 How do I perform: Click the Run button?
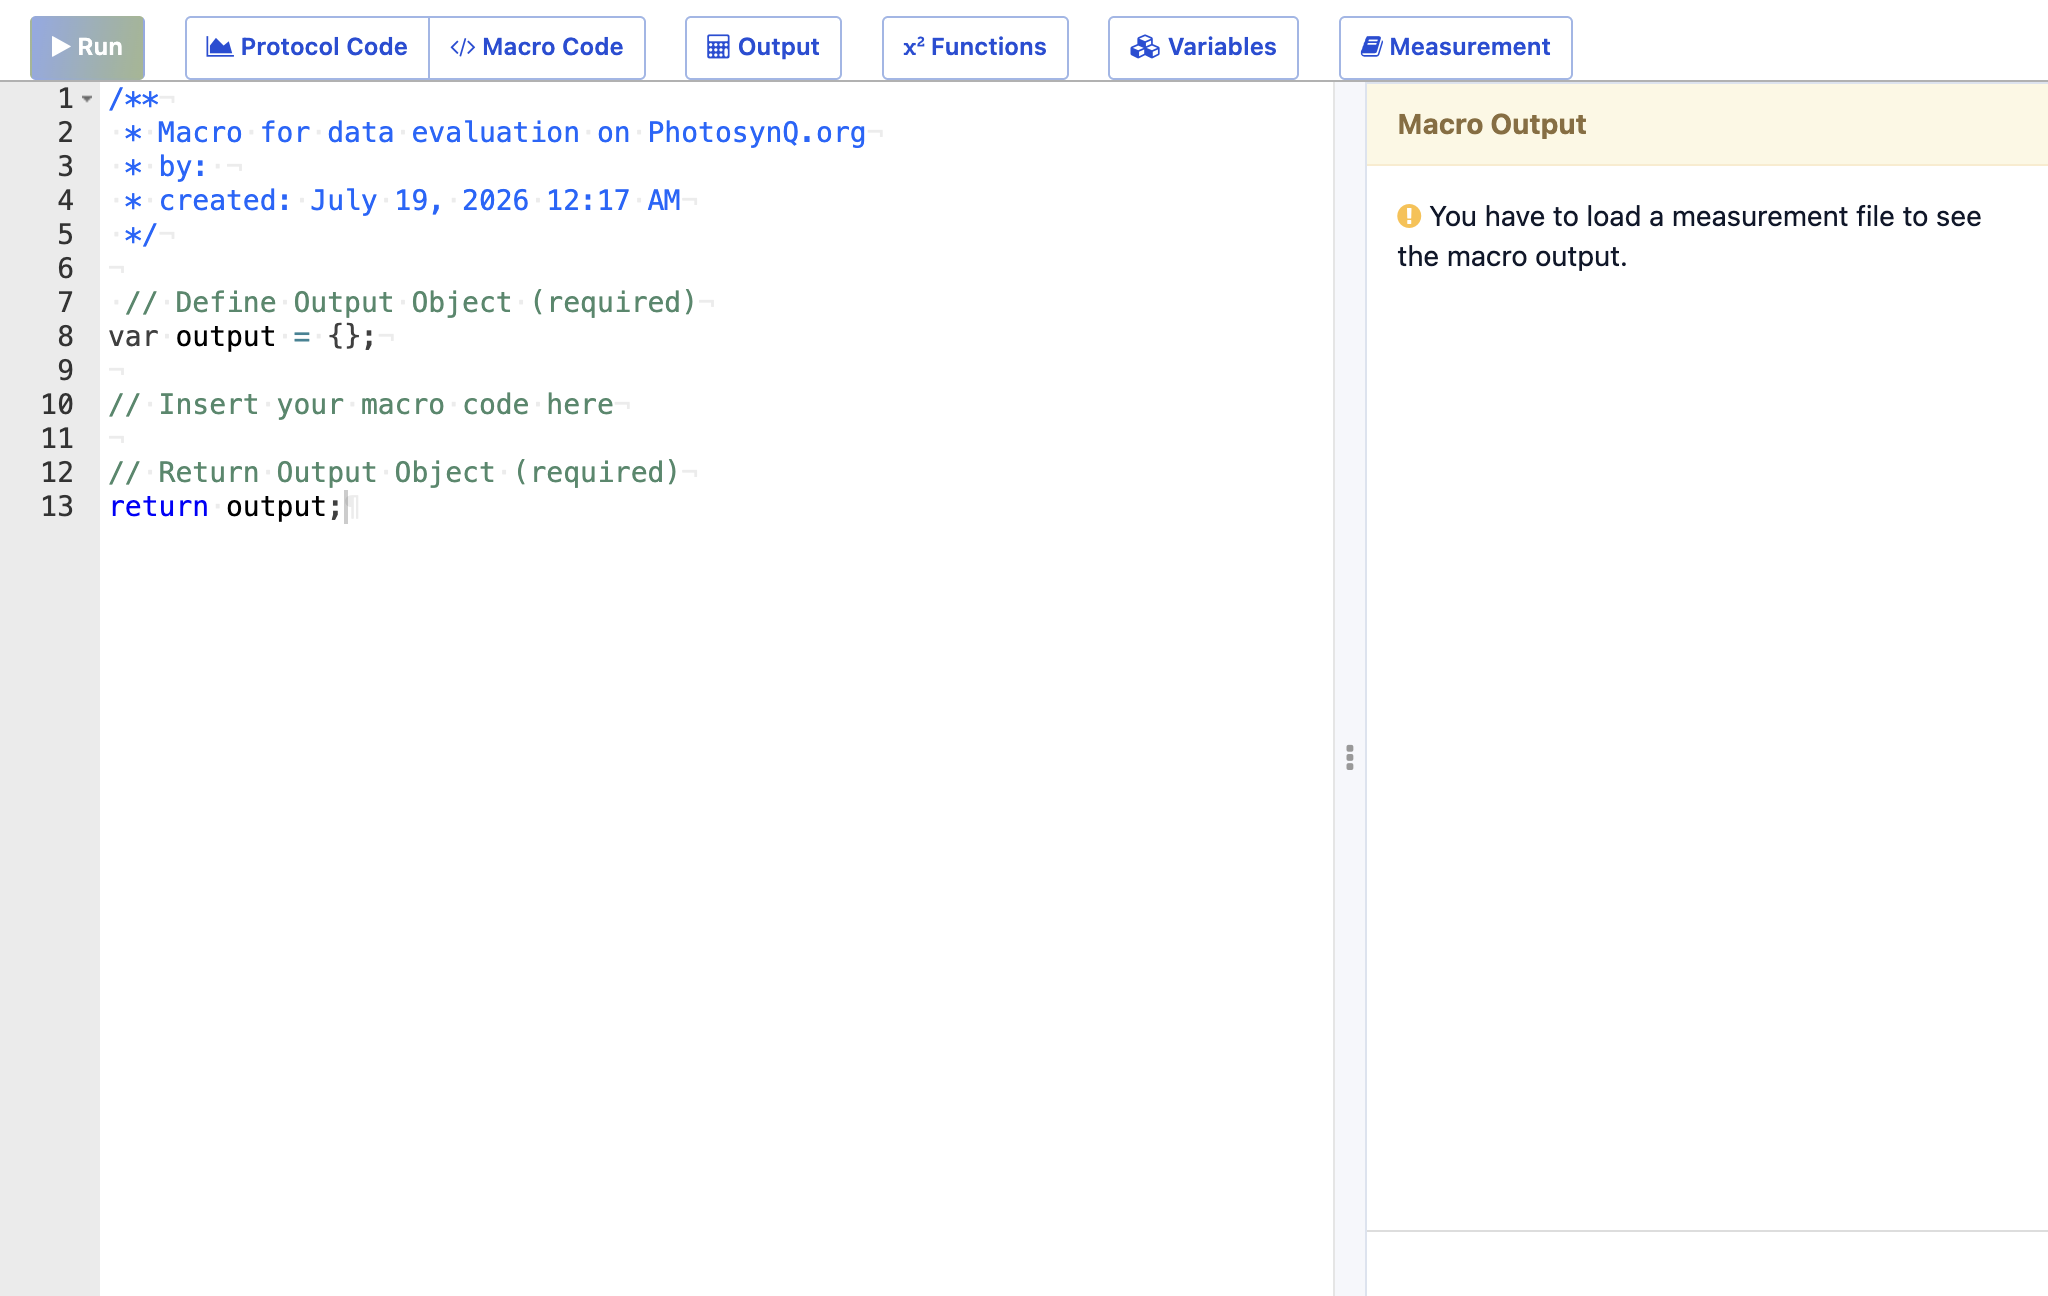pyautogui.click(x=87, y=47)
